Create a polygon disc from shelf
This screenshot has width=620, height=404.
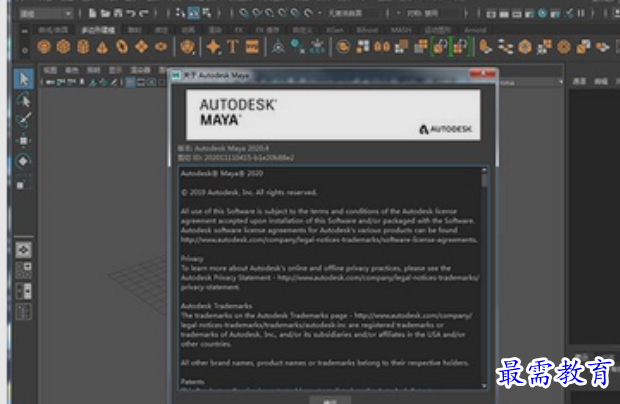click(161, 47)
